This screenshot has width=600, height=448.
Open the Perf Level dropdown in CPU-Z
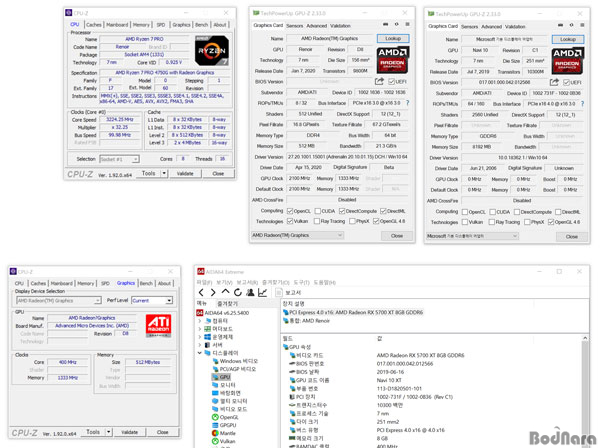point(152,301)
